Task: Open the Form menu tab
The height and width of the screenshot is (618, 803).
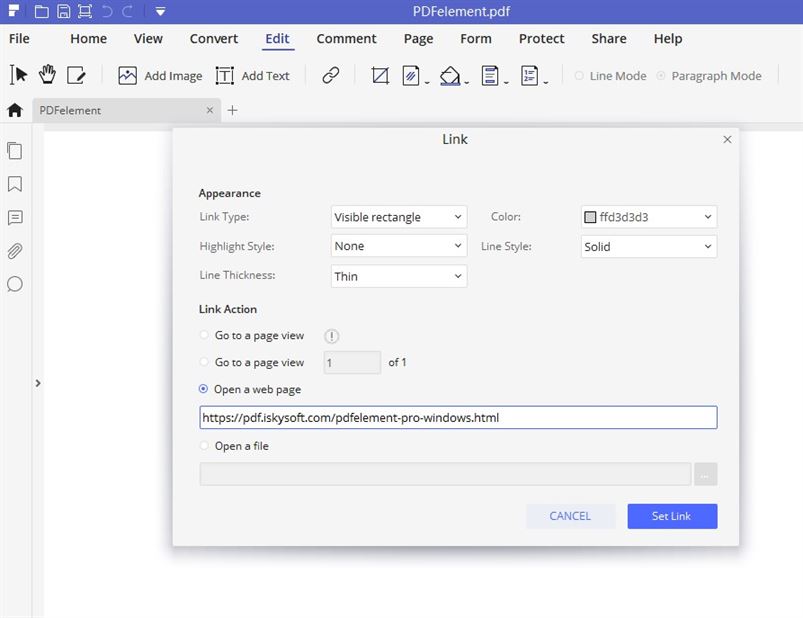Action: coord(476,39)
